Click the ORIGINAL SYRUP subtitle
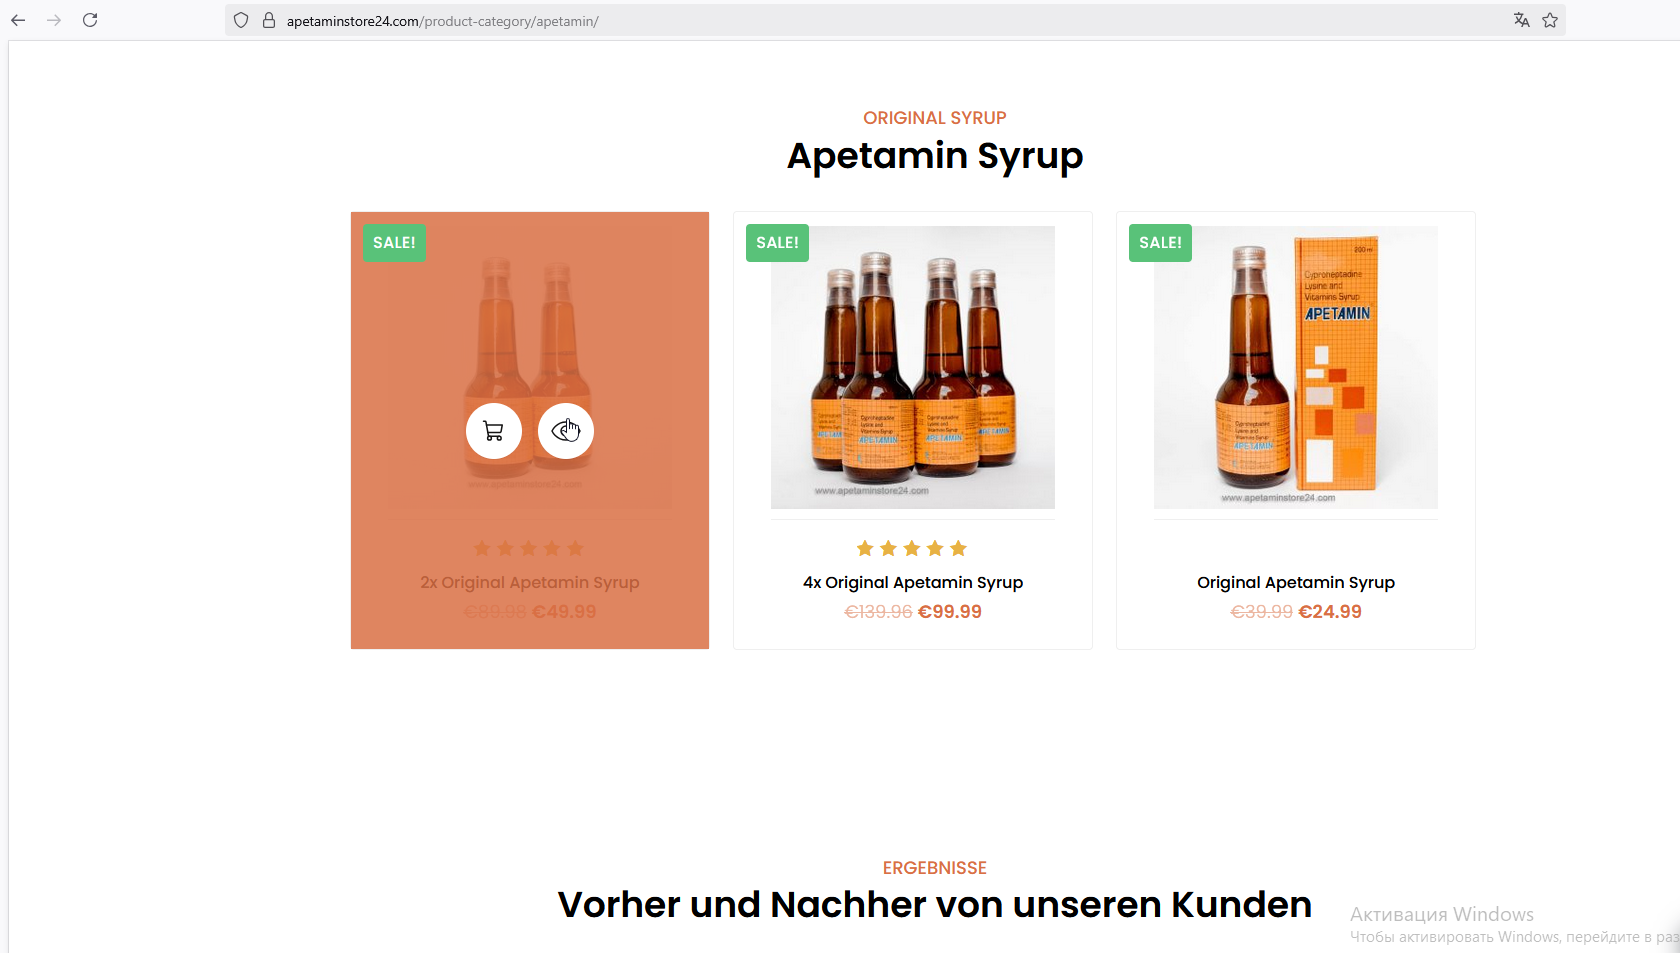1680x953 pixels. pyautogui.click(x=935, y=118)
